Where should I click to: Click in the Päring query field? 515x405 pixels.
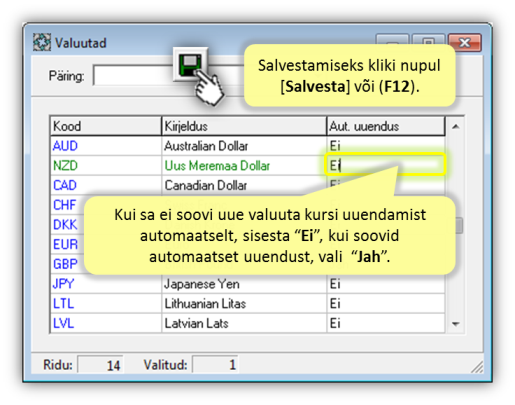pyautogui.click(x=133, y=76)
